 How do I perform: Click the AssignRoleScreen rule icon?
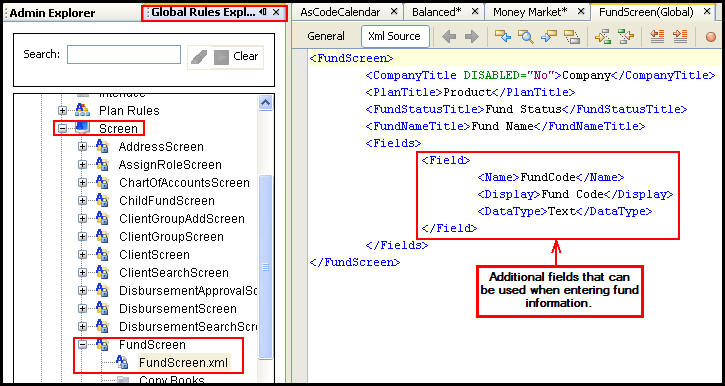[102, 165]
